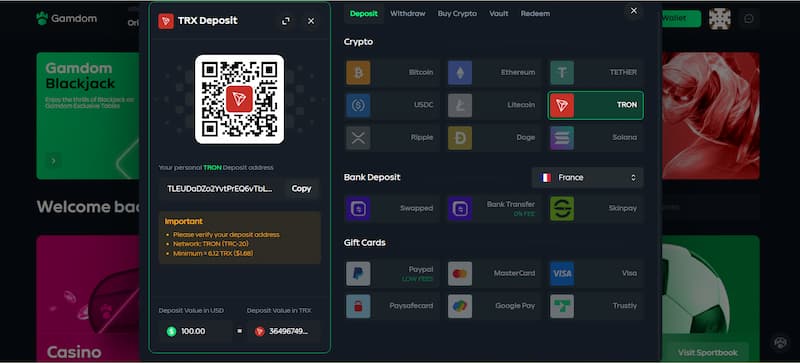
Task: Choose Bank Transfer 0% fee option
Action: click(494, 208)
